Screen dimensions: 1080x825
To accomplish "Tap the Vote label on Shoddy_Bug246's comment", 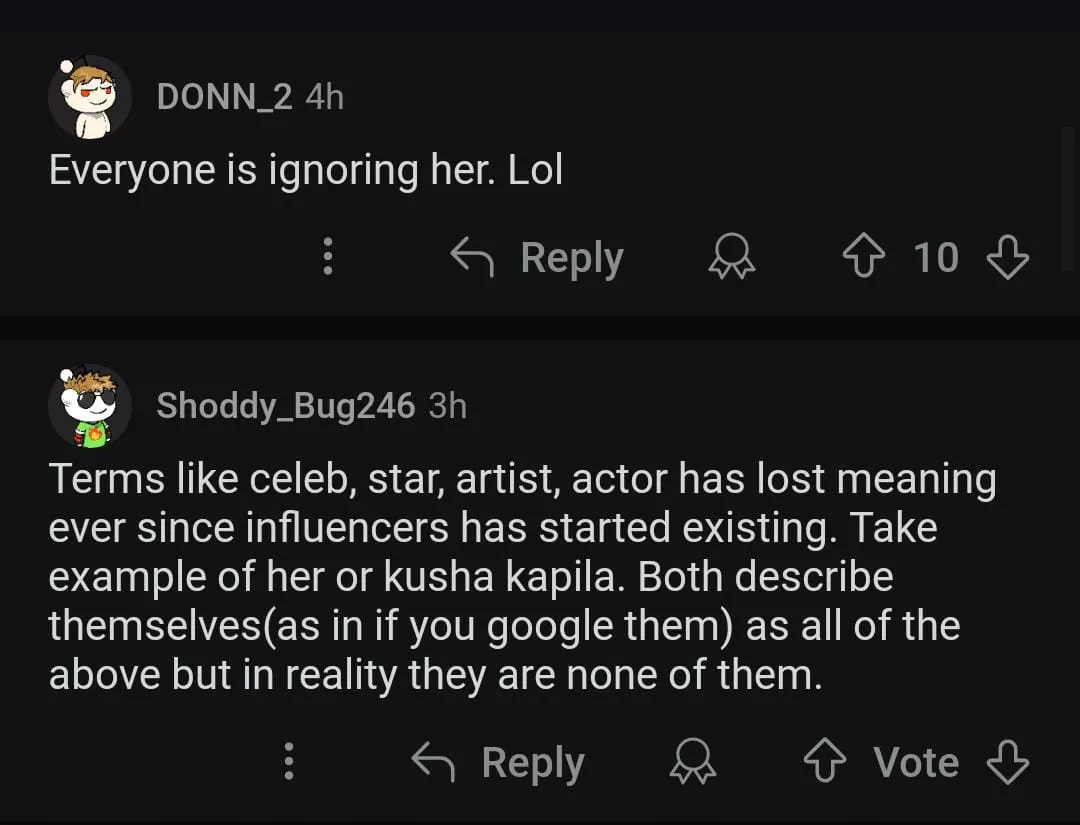I will coord(916,763).
